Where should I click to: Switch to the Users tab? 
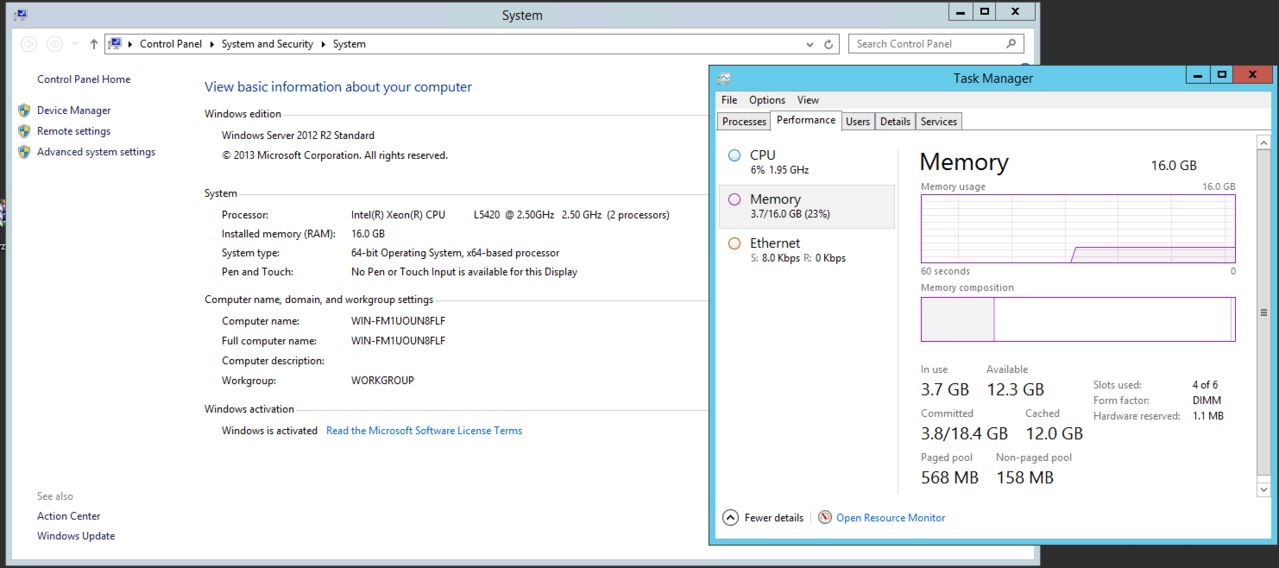[858, 121]
